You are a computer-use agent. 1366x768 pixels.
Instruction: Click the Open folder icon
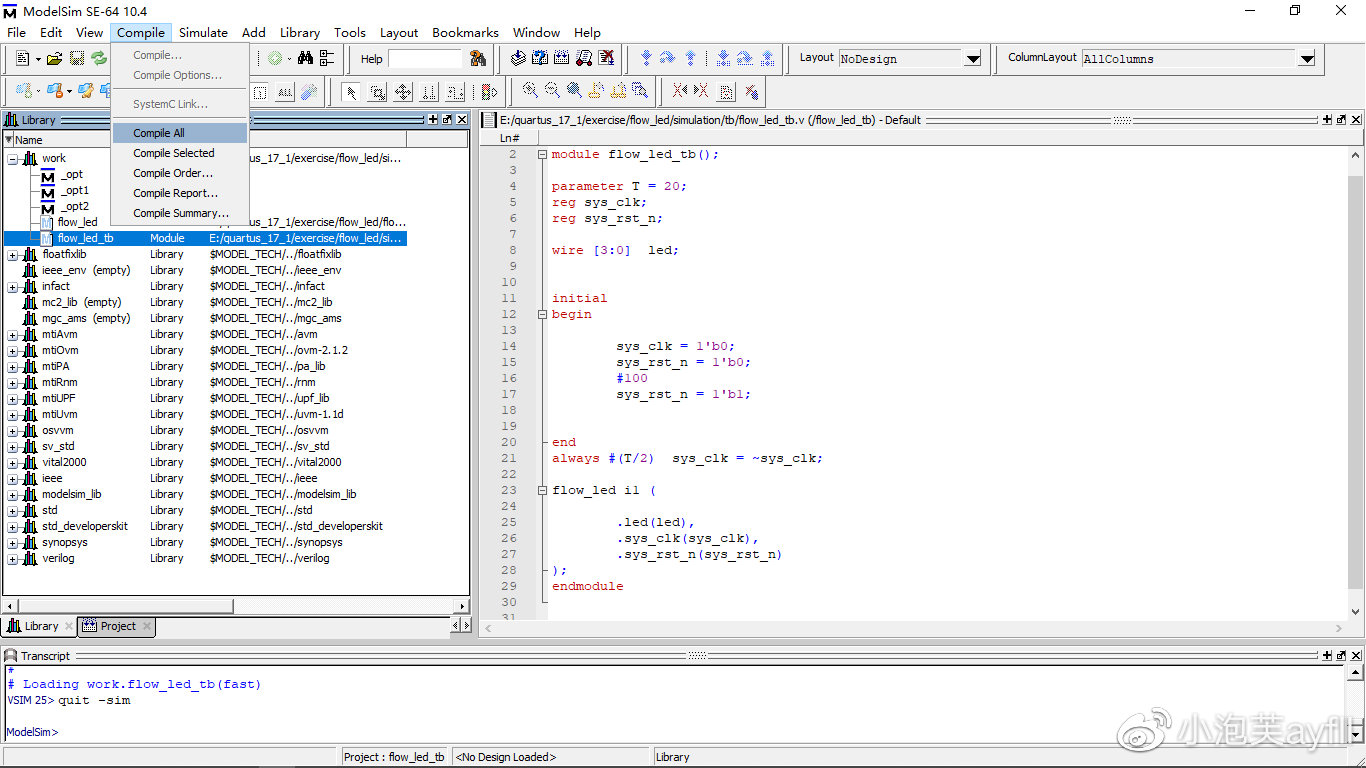click(54, 58)
